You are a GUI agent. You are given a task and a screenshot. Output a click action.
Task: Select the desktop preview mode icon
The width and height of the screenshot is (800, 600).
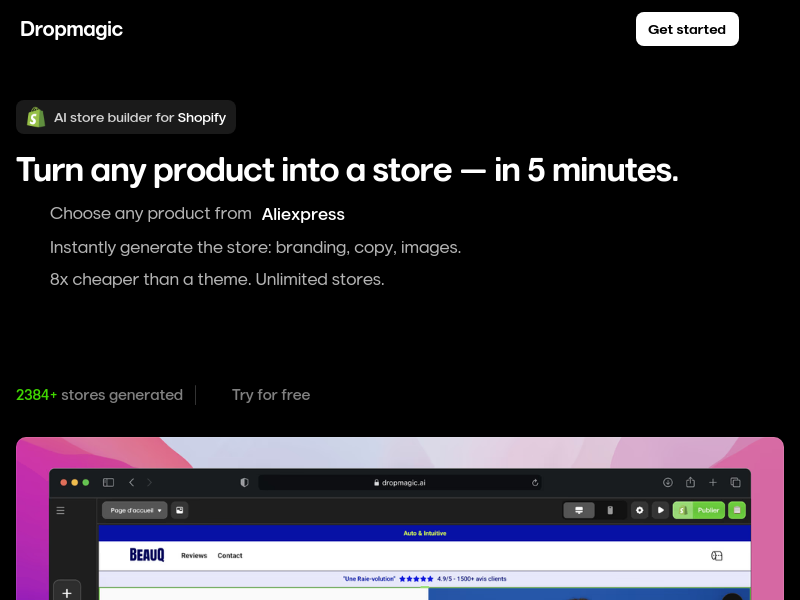click(579, 510)
